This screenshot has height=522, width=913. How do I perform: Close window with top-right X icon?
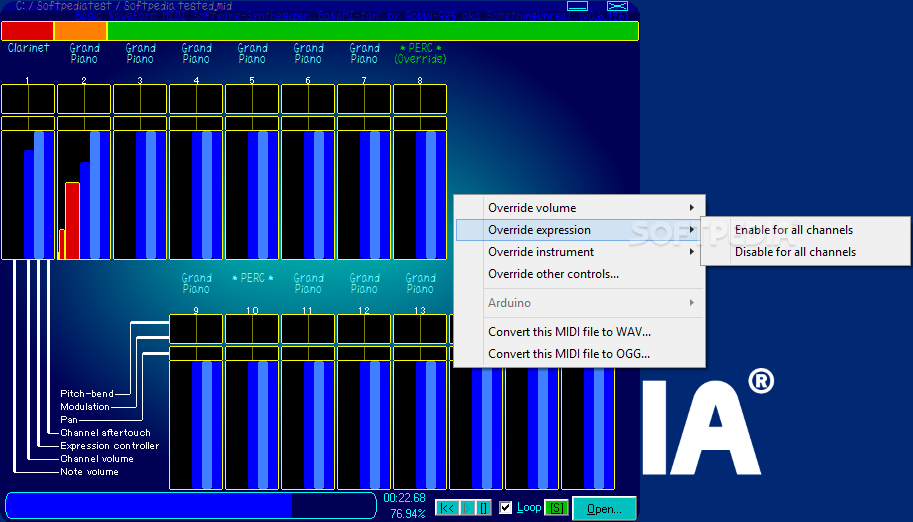(617, 6)
